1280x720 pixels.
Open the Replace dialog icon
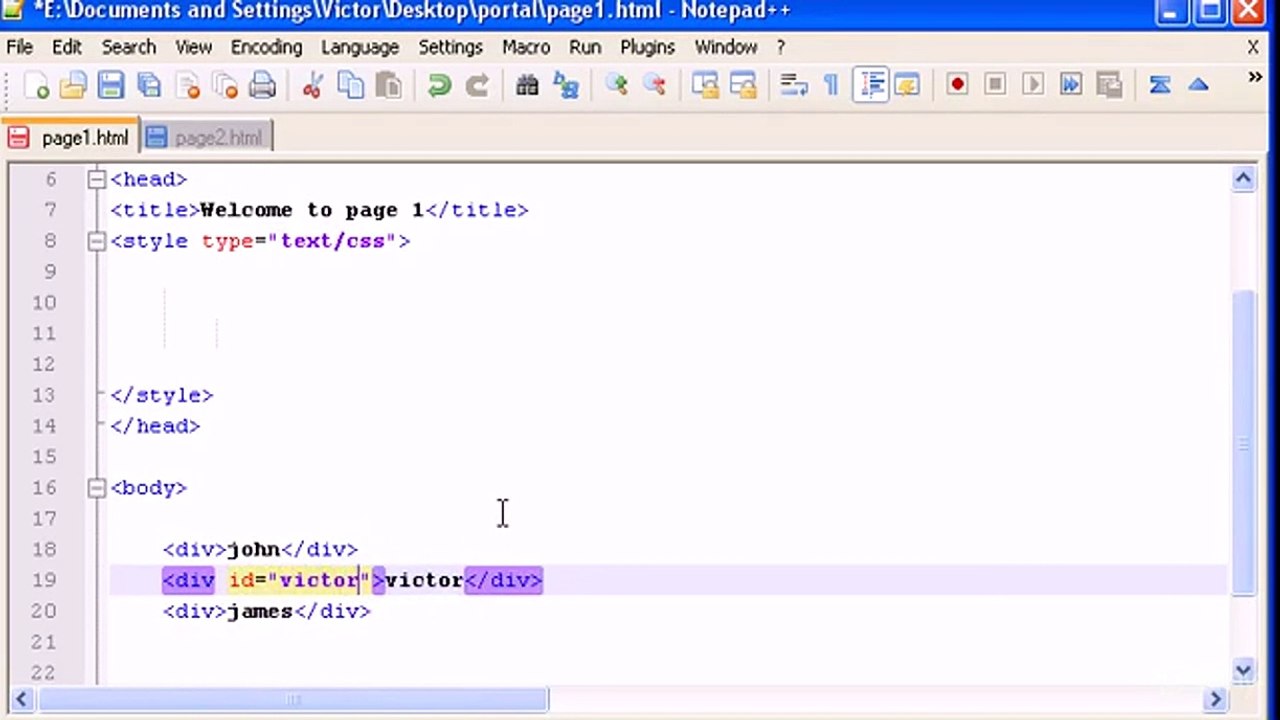coord(566,86)
